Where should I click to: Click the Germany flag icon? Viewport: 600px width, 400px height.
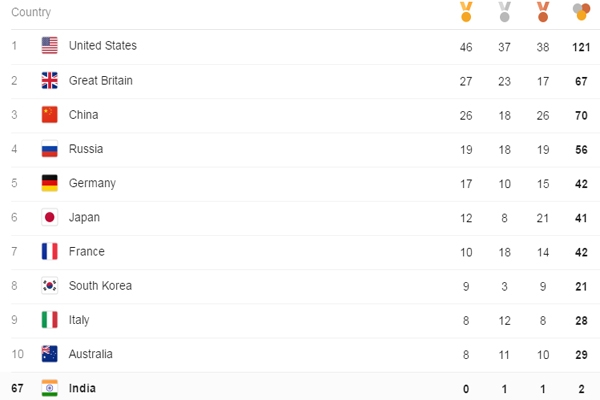[49, 183]
